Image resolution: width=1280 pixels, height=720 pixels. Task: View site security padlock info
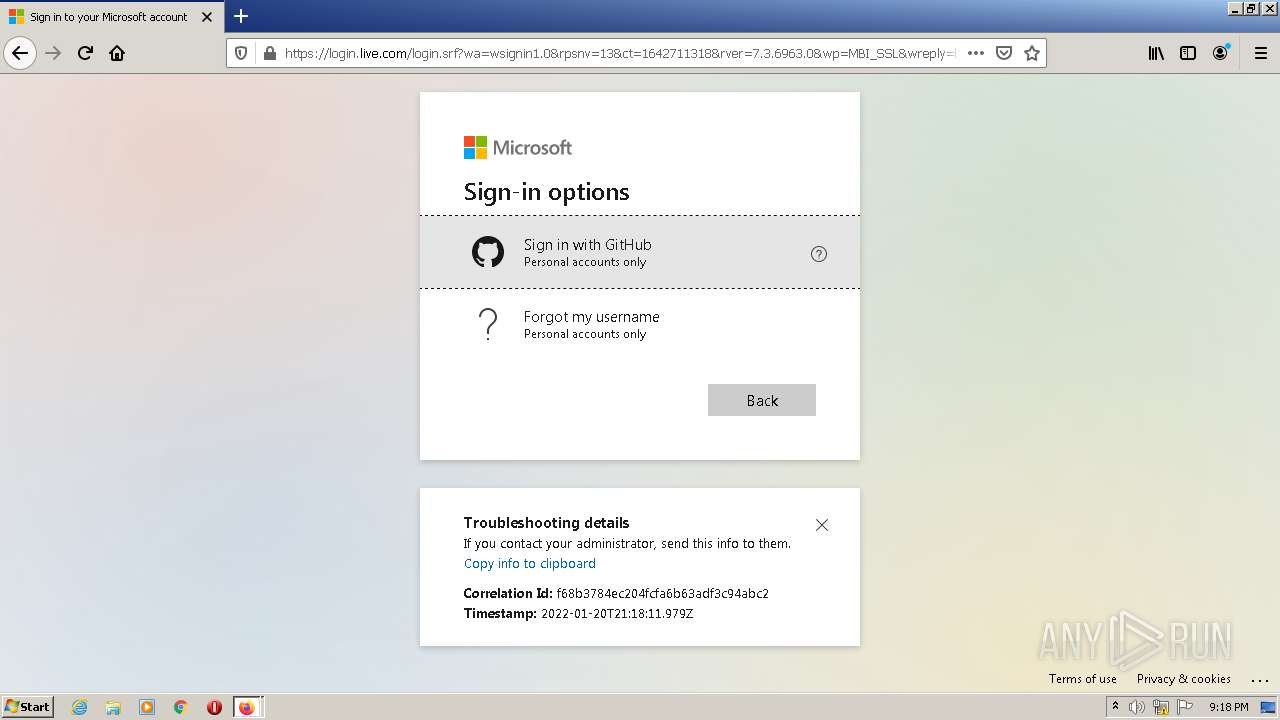click(x=269, y=53)
